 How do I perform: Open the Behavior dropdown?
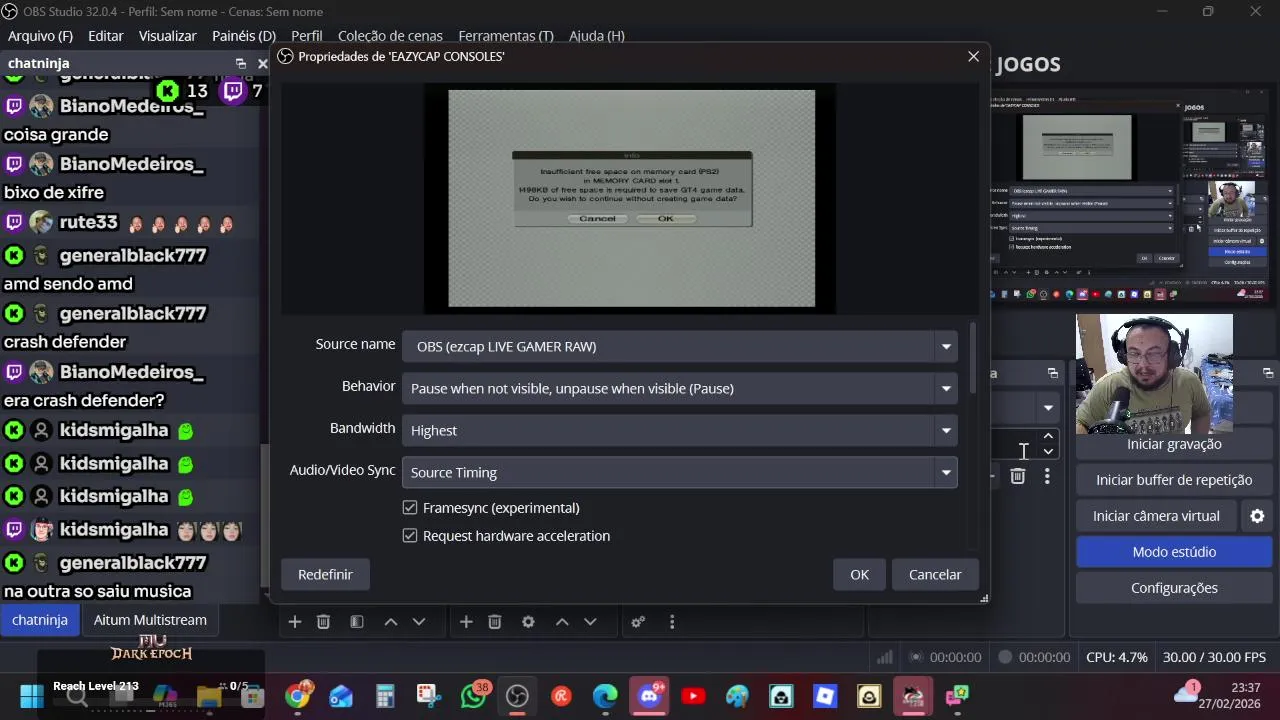(x=679, y=388)
